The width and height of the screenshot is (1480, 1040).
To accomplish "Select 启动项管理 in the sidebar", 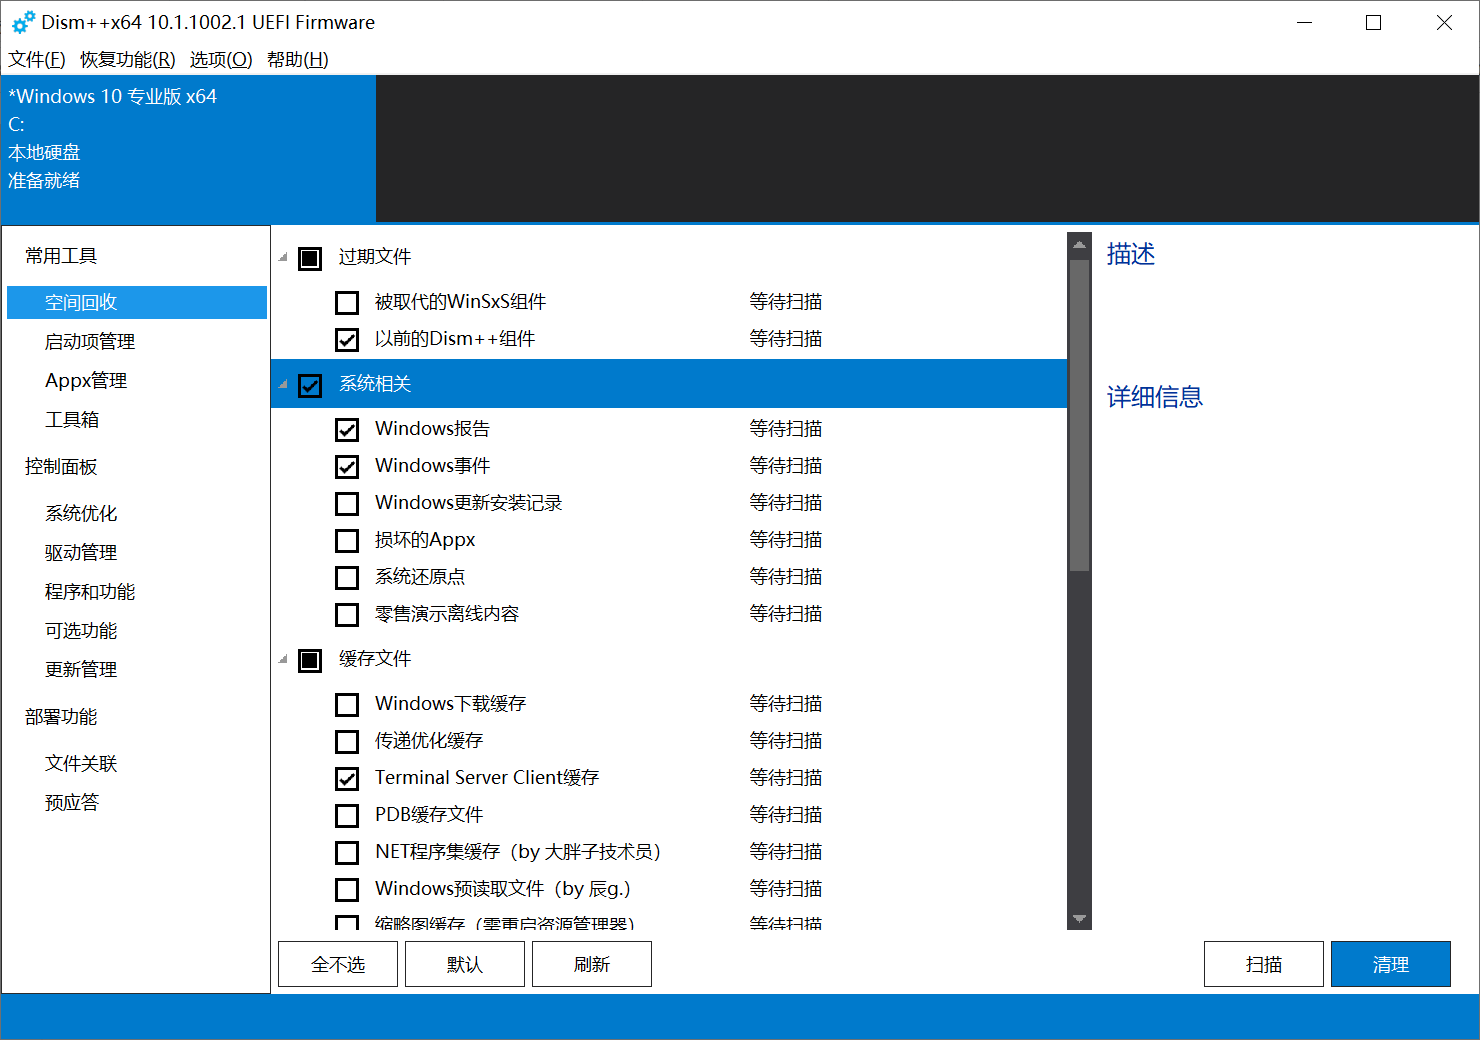I will click(90, 342).
